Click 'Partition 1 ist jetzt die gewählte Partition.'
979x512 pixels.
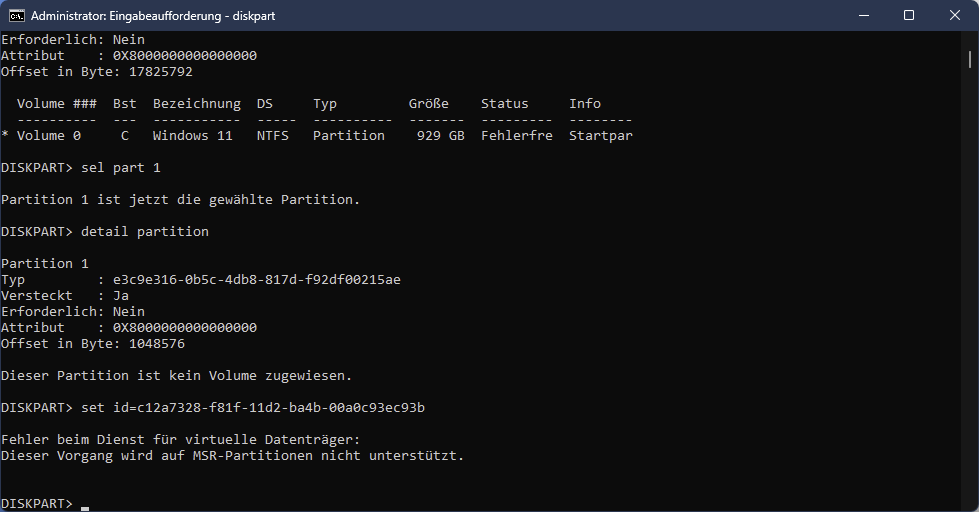point(180,200)
